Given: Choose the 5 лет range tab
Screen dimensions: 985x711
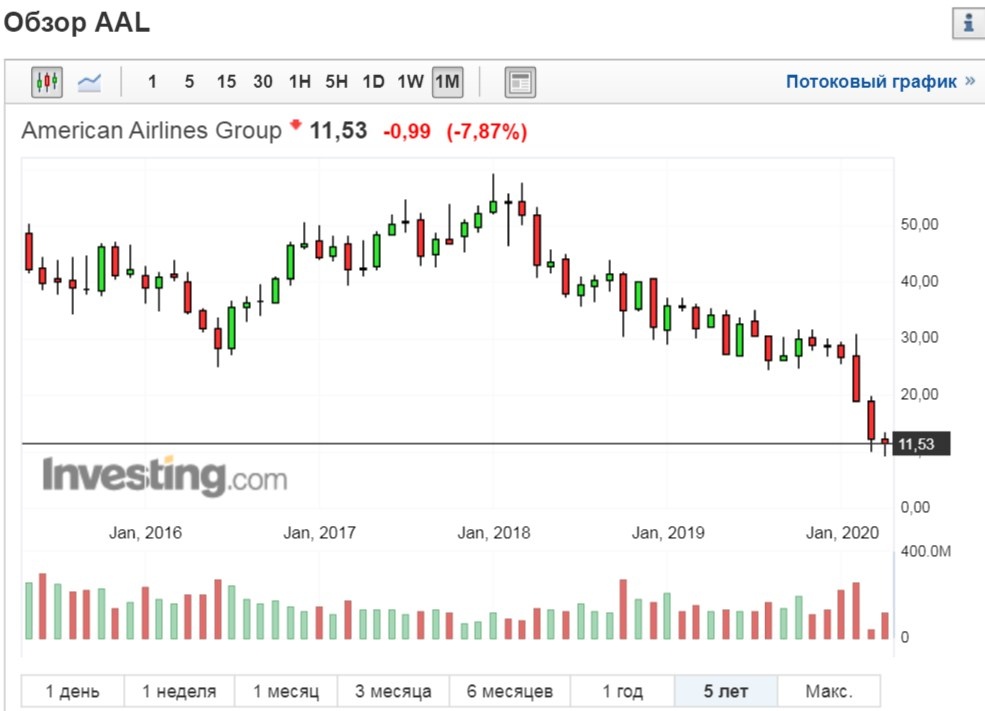Looking at the screenshot, I should coord(726,691).
